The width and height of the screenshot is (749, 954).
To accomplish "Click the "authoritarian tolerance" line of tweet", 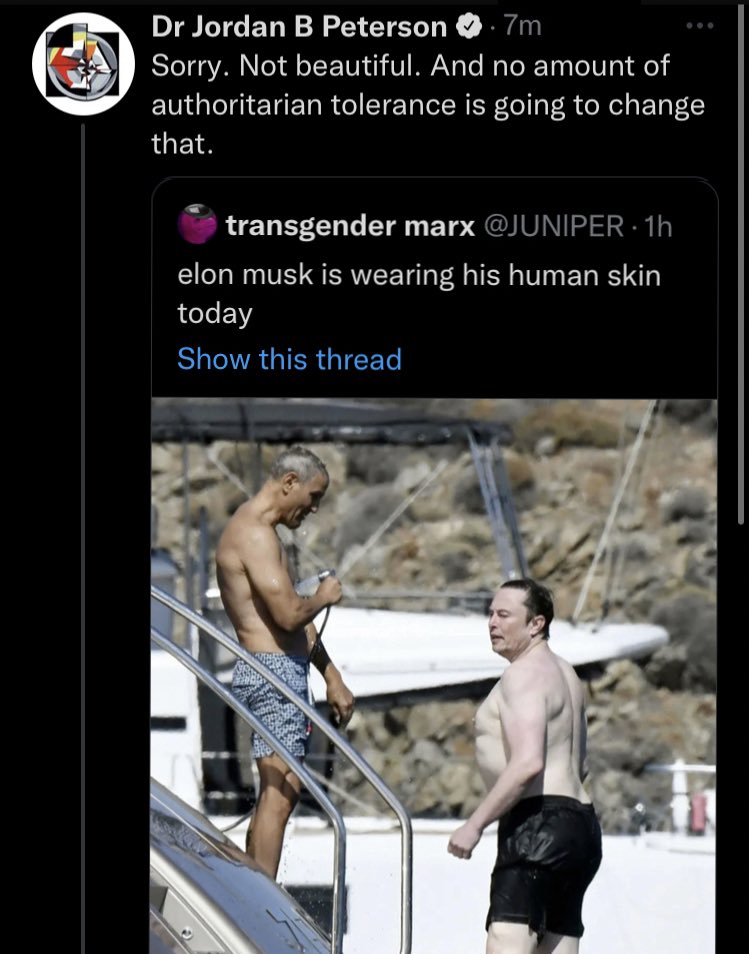I will (428, 105).
